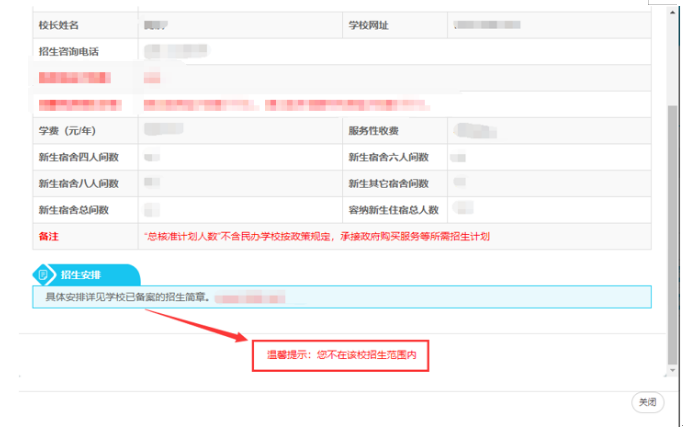Click the 招生咨询电话 value
The image size is (683, 436).
click(176, 51)
